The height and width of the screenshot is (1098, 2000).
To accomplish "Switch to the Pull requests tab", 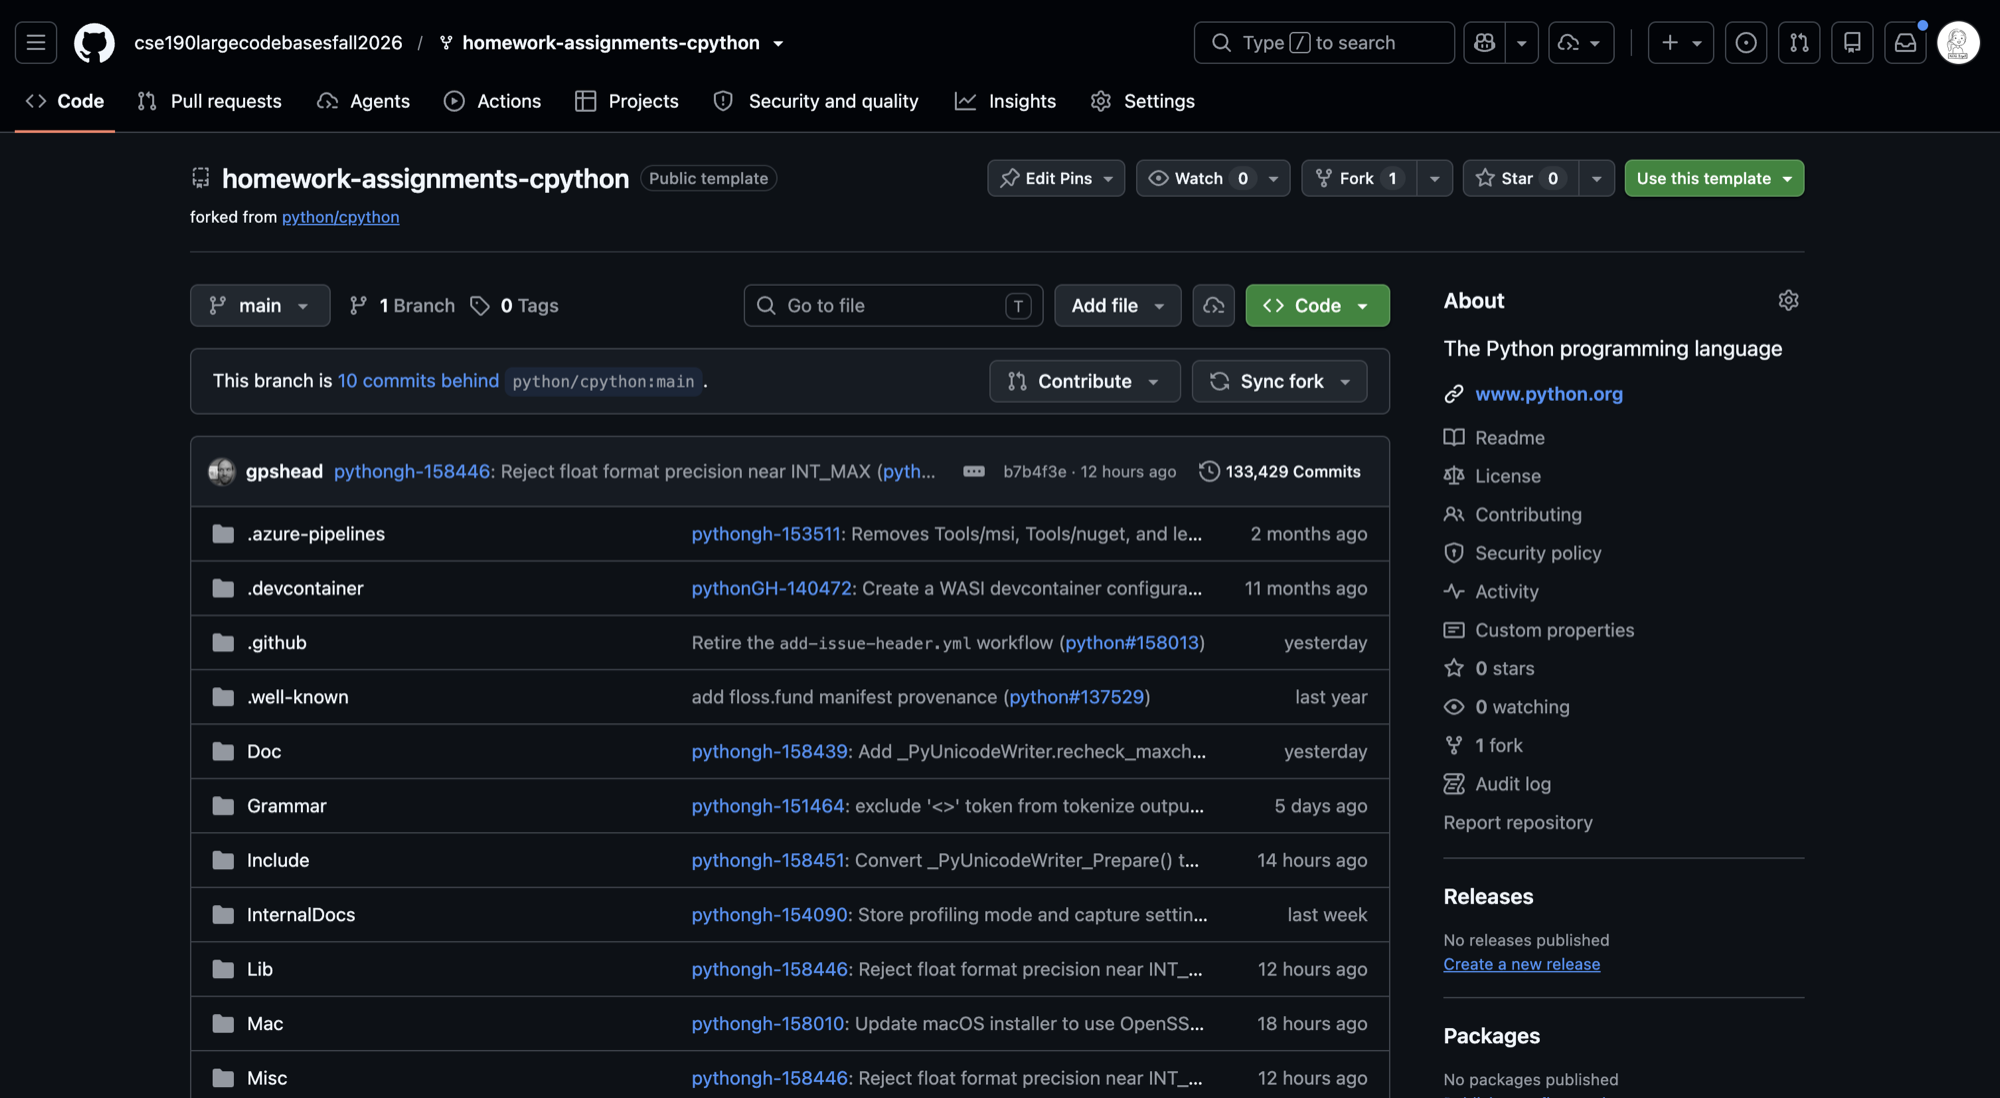I will 210,101.
